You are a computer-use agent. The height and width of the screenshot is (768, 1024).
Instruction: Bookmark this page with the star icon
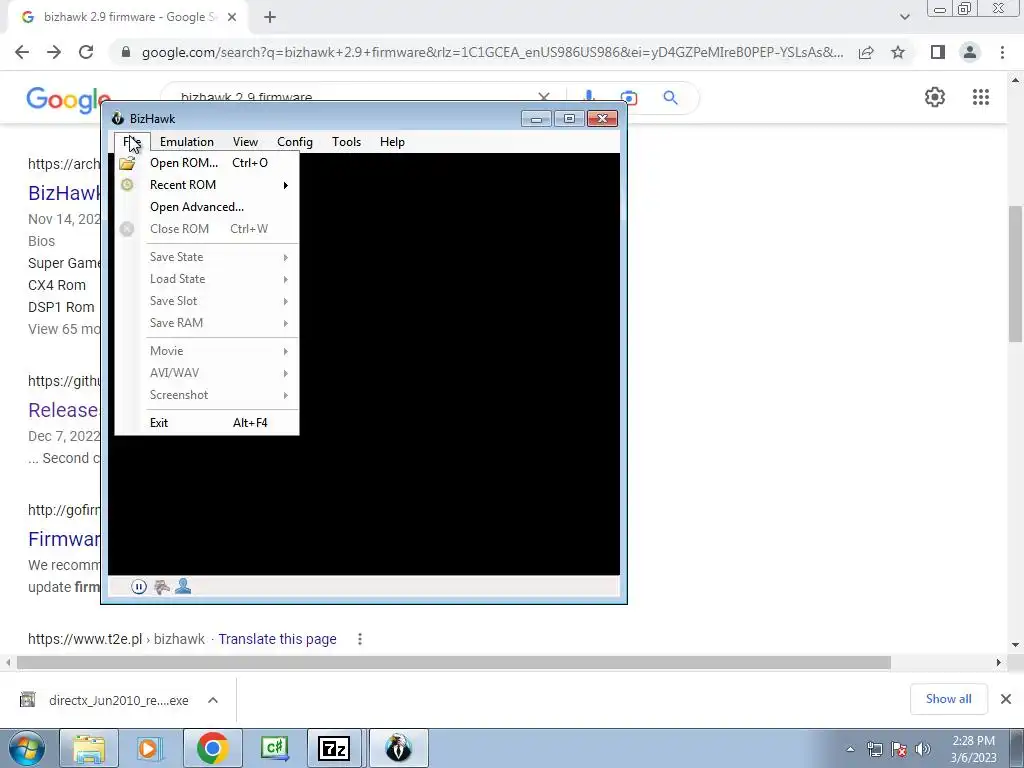(898, 52)
